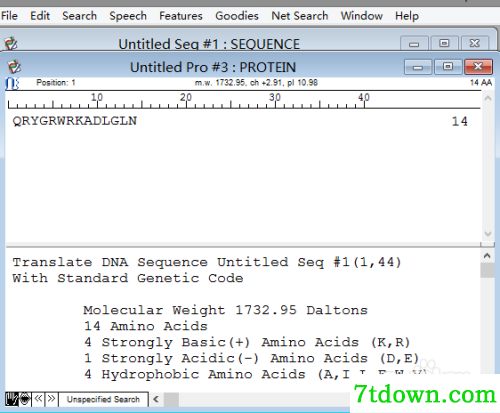Open the Net Search menu

tap(300, 16)
